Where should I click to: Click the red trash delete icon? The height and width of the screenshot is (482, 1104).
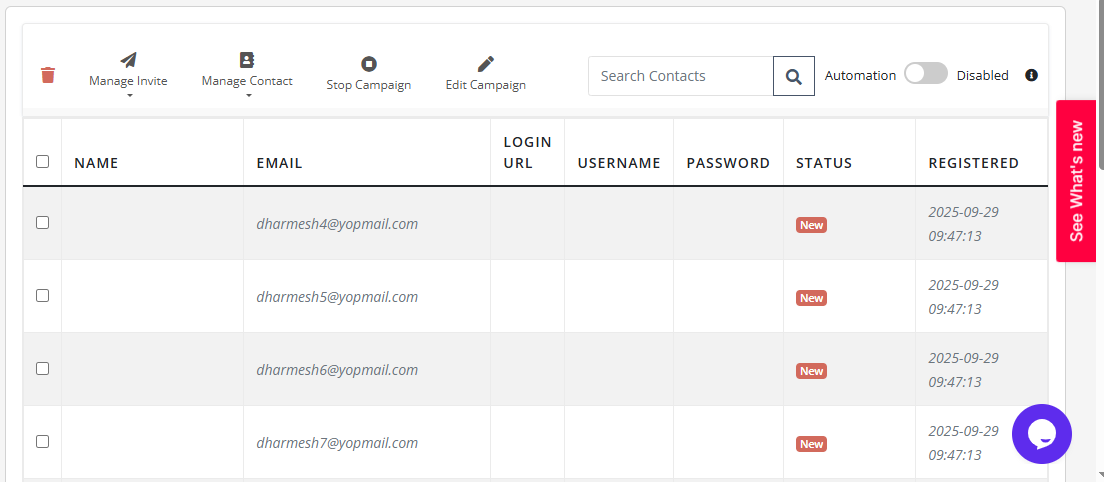click(x=48, y=75)
